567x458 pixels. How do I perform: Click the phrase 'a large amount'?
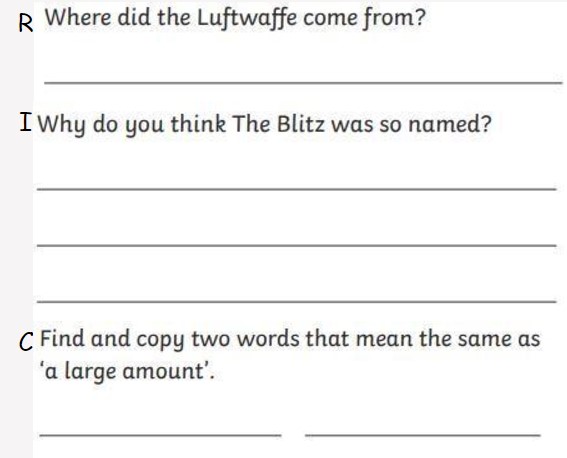[125, 371]
